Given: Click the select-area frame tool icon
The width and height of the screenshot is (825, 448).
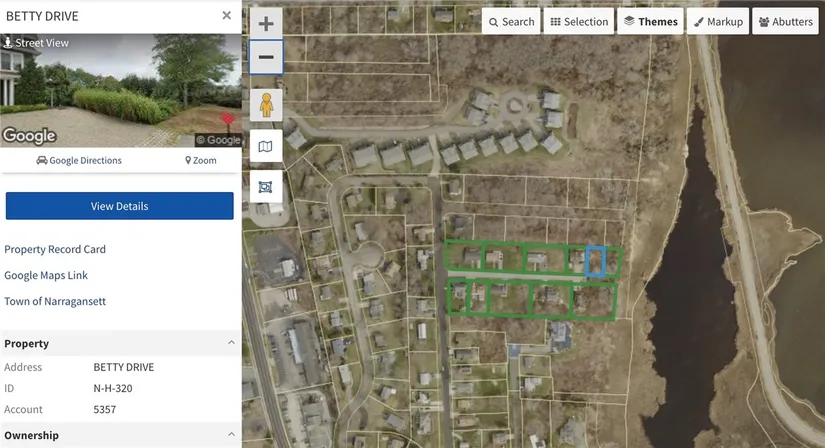Looking at the screenshot, I should point(266,186).
